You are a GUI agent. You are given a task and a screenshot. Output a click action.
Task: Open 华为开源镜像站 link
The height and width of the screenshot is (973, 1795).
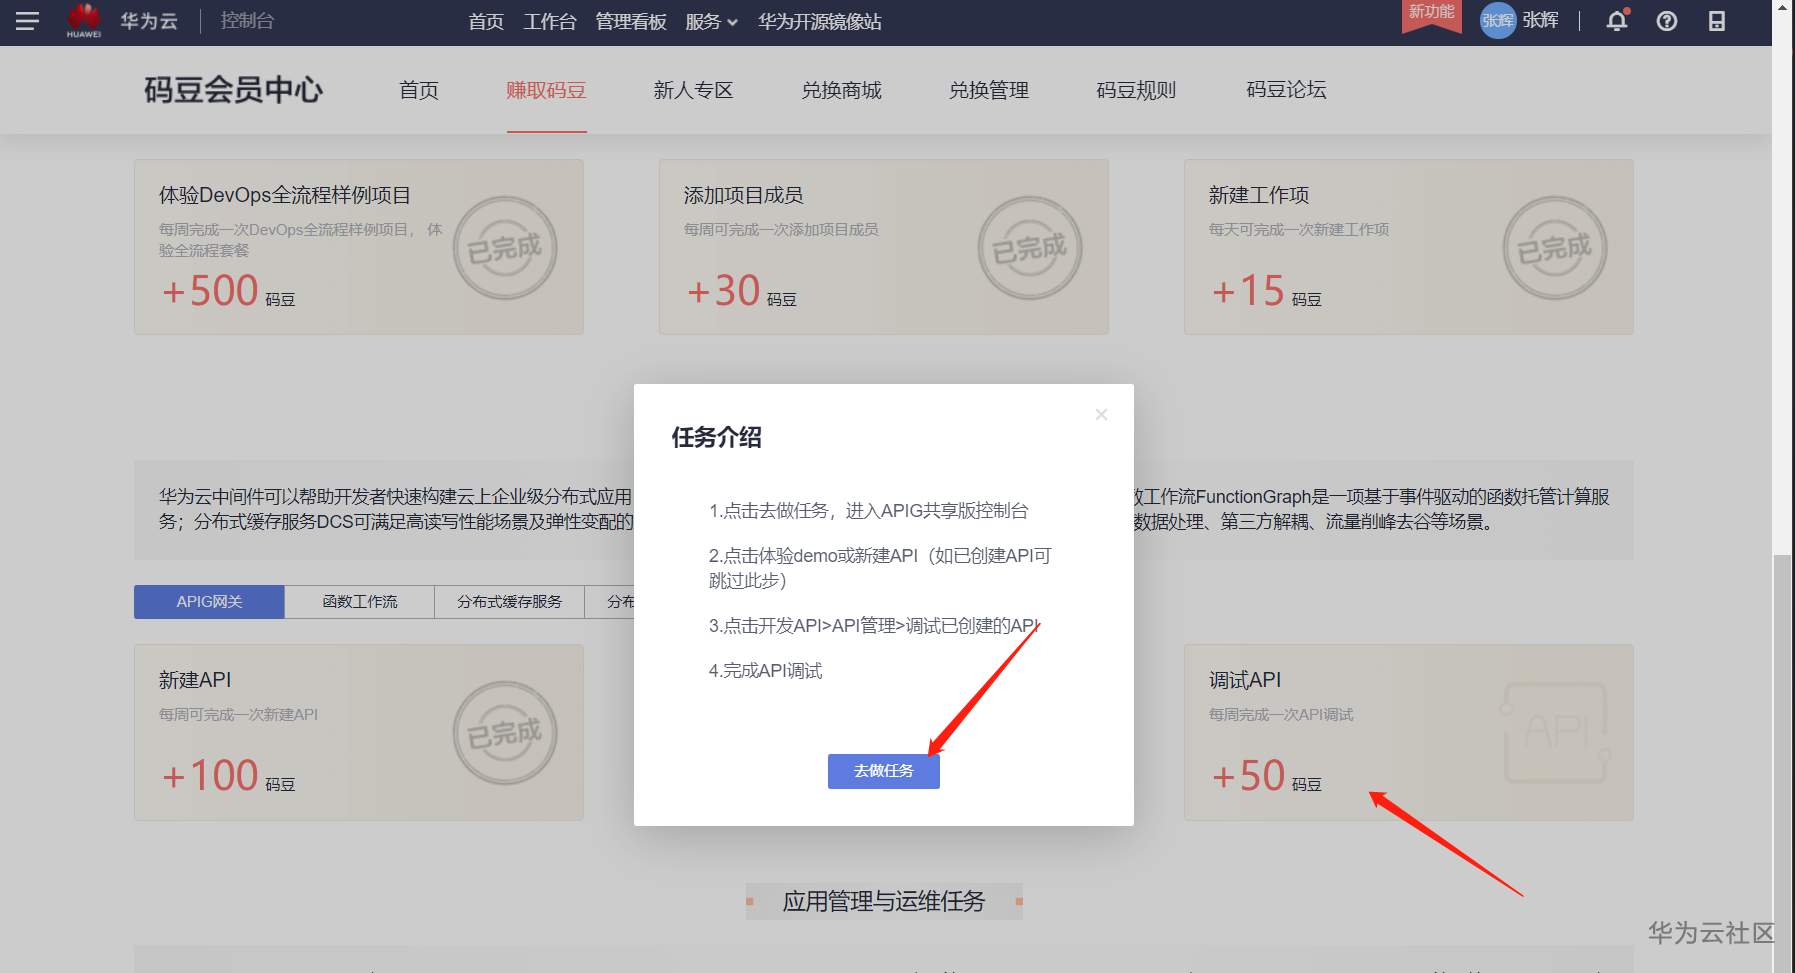(820, 22)
